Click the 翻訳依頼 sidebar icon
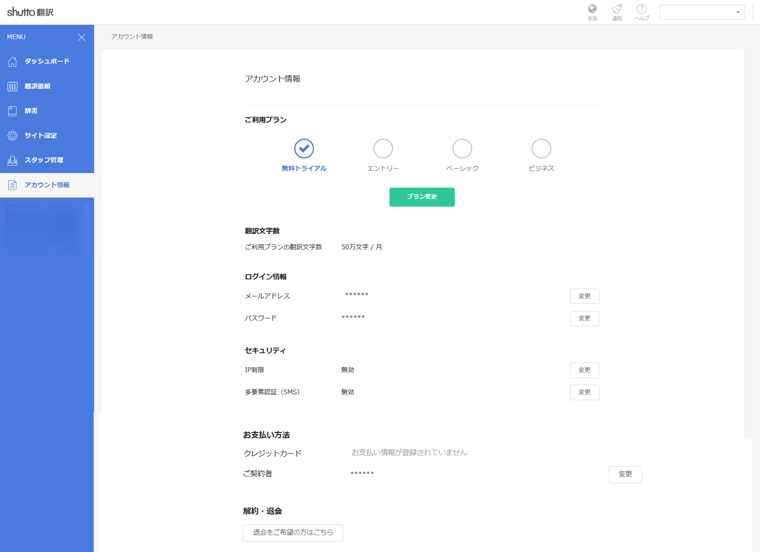Image resolution: width=780 pixels, height=552 pixels. click(x=12, y=87)
